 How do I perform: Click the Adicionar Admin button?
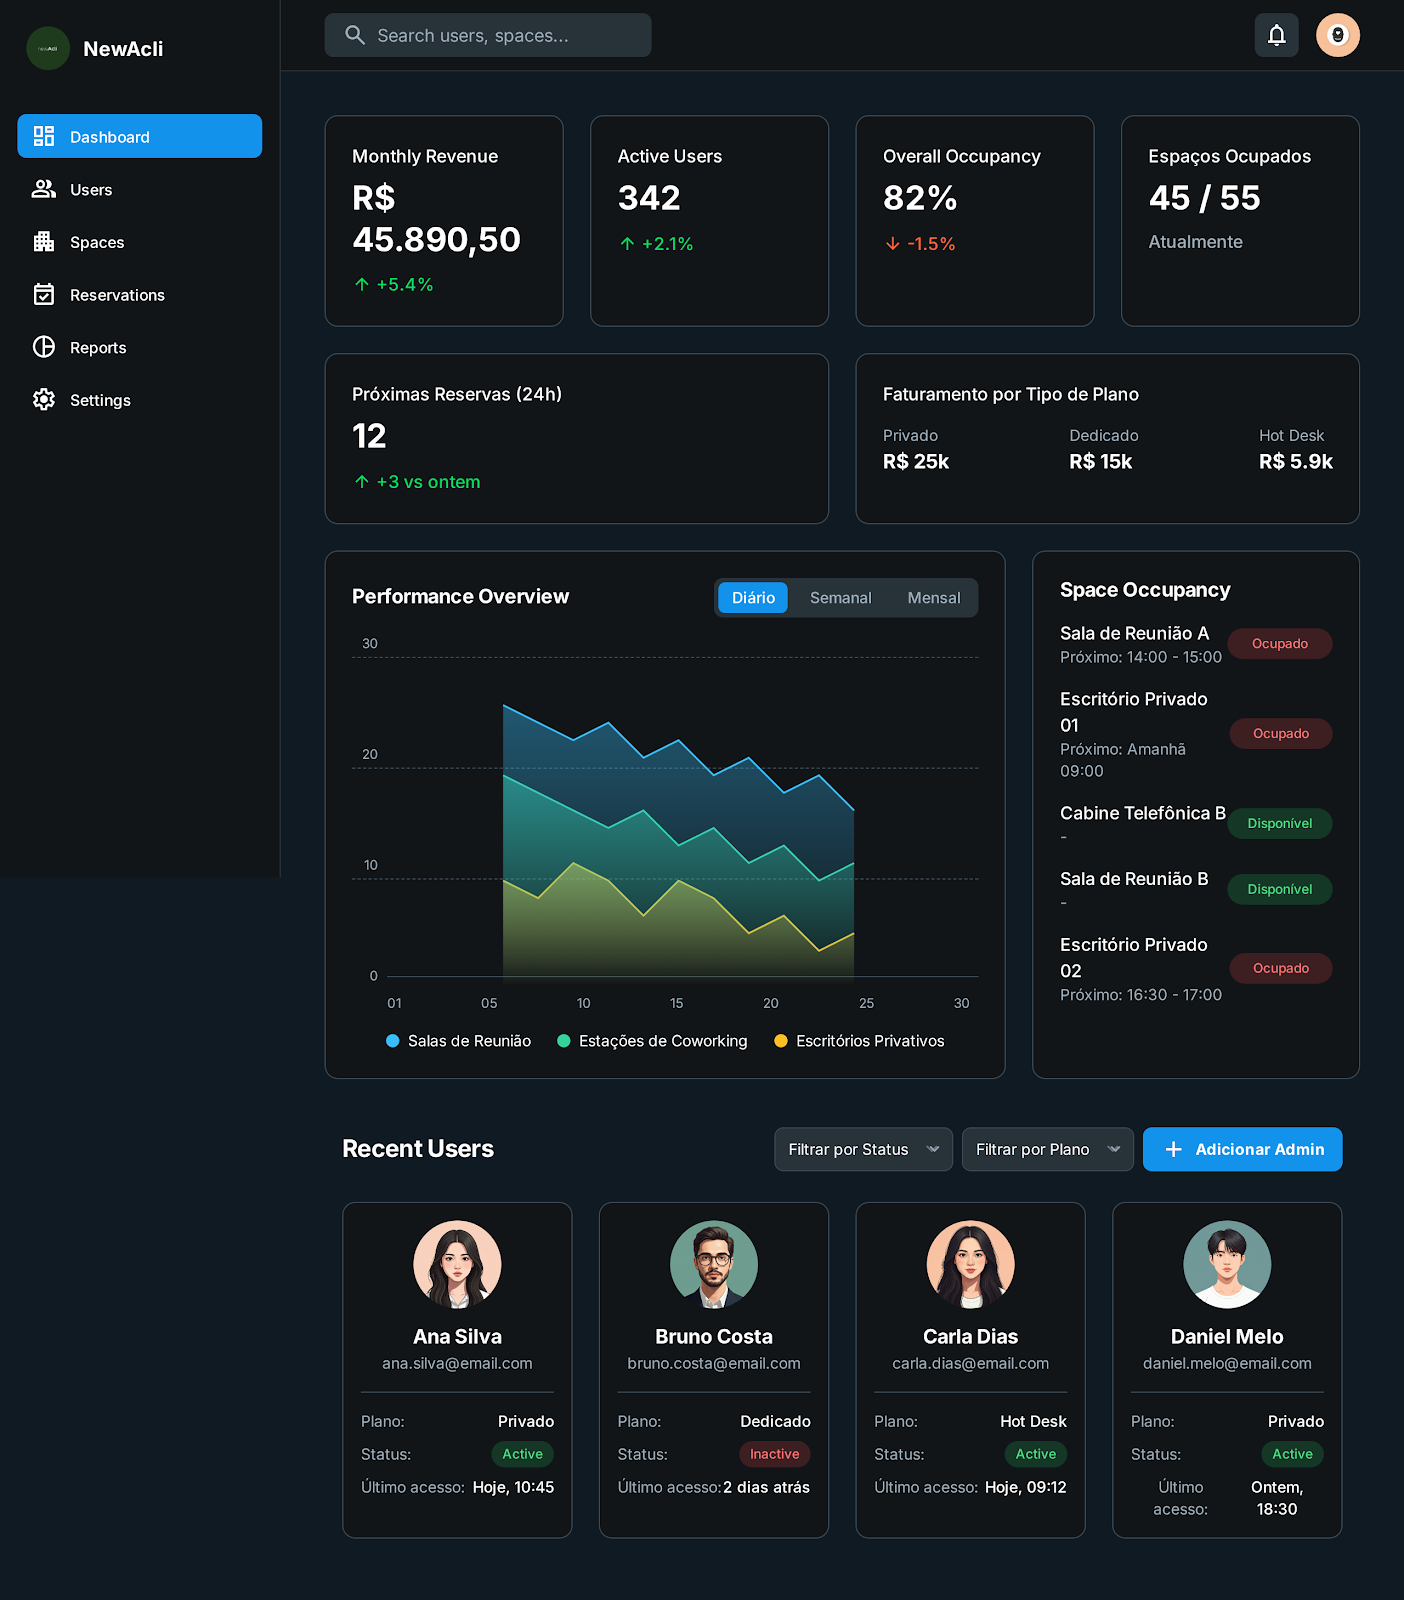click(1242, 1149)
